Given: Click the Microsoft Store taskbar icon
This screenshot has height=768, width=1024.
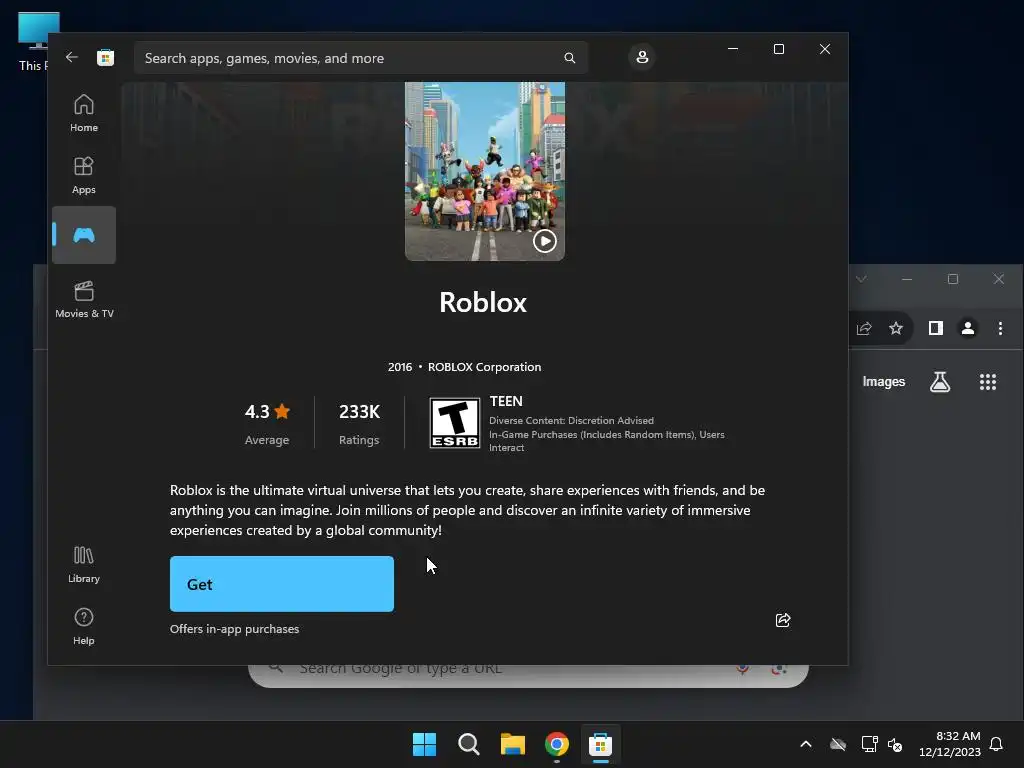Looking at the screenshot, I should [600, 744].
